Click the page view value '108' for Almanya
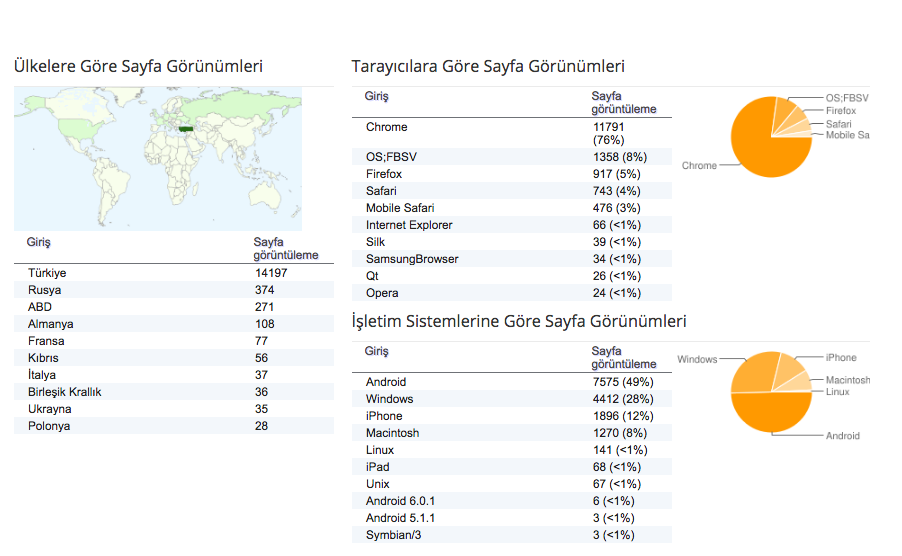Viewport: 902px width, 556px height. 265,324
